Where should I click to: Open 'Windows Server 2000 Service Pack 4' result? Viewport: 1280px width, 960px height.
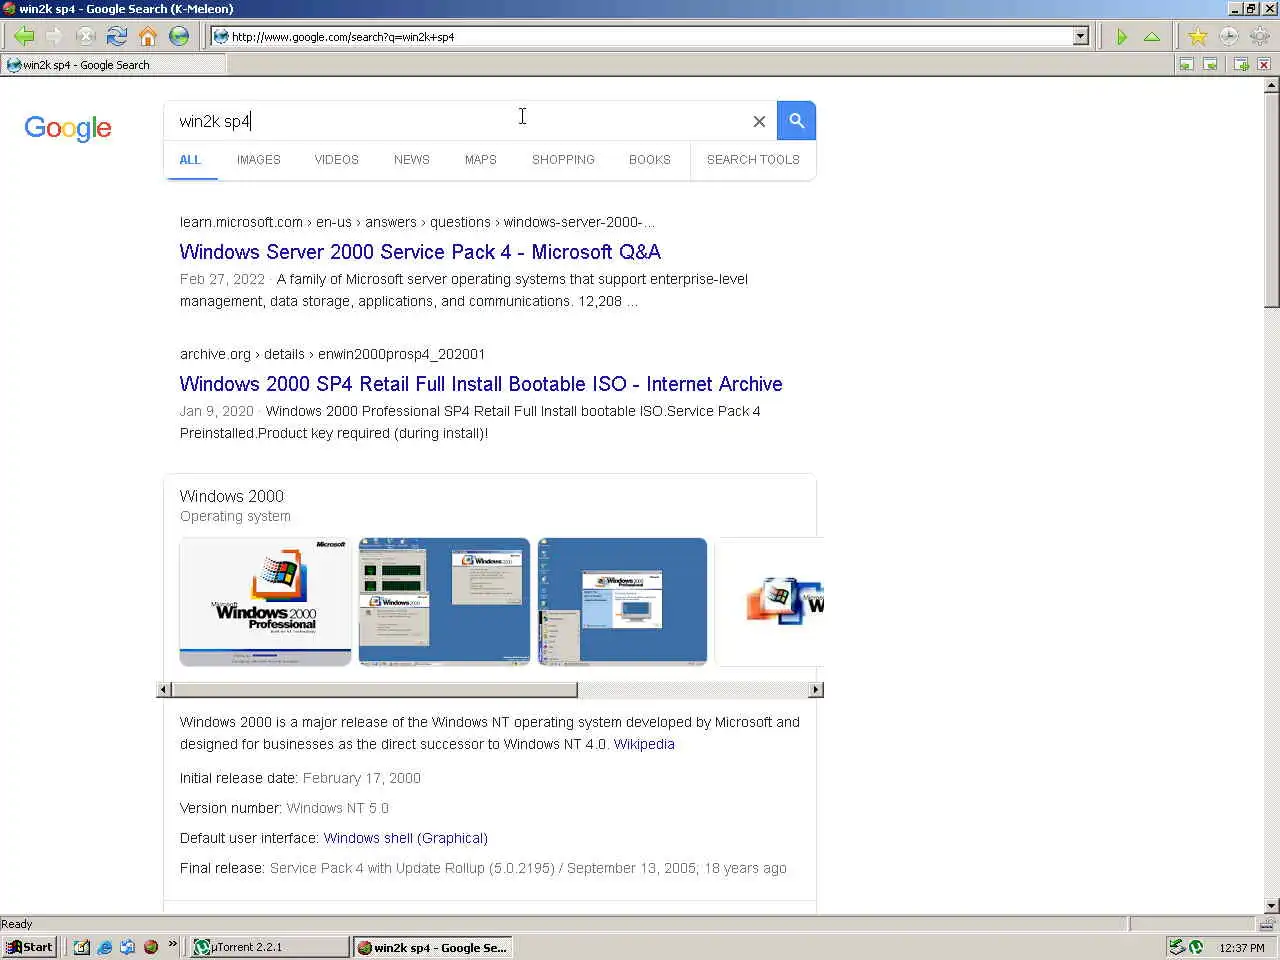420,252
